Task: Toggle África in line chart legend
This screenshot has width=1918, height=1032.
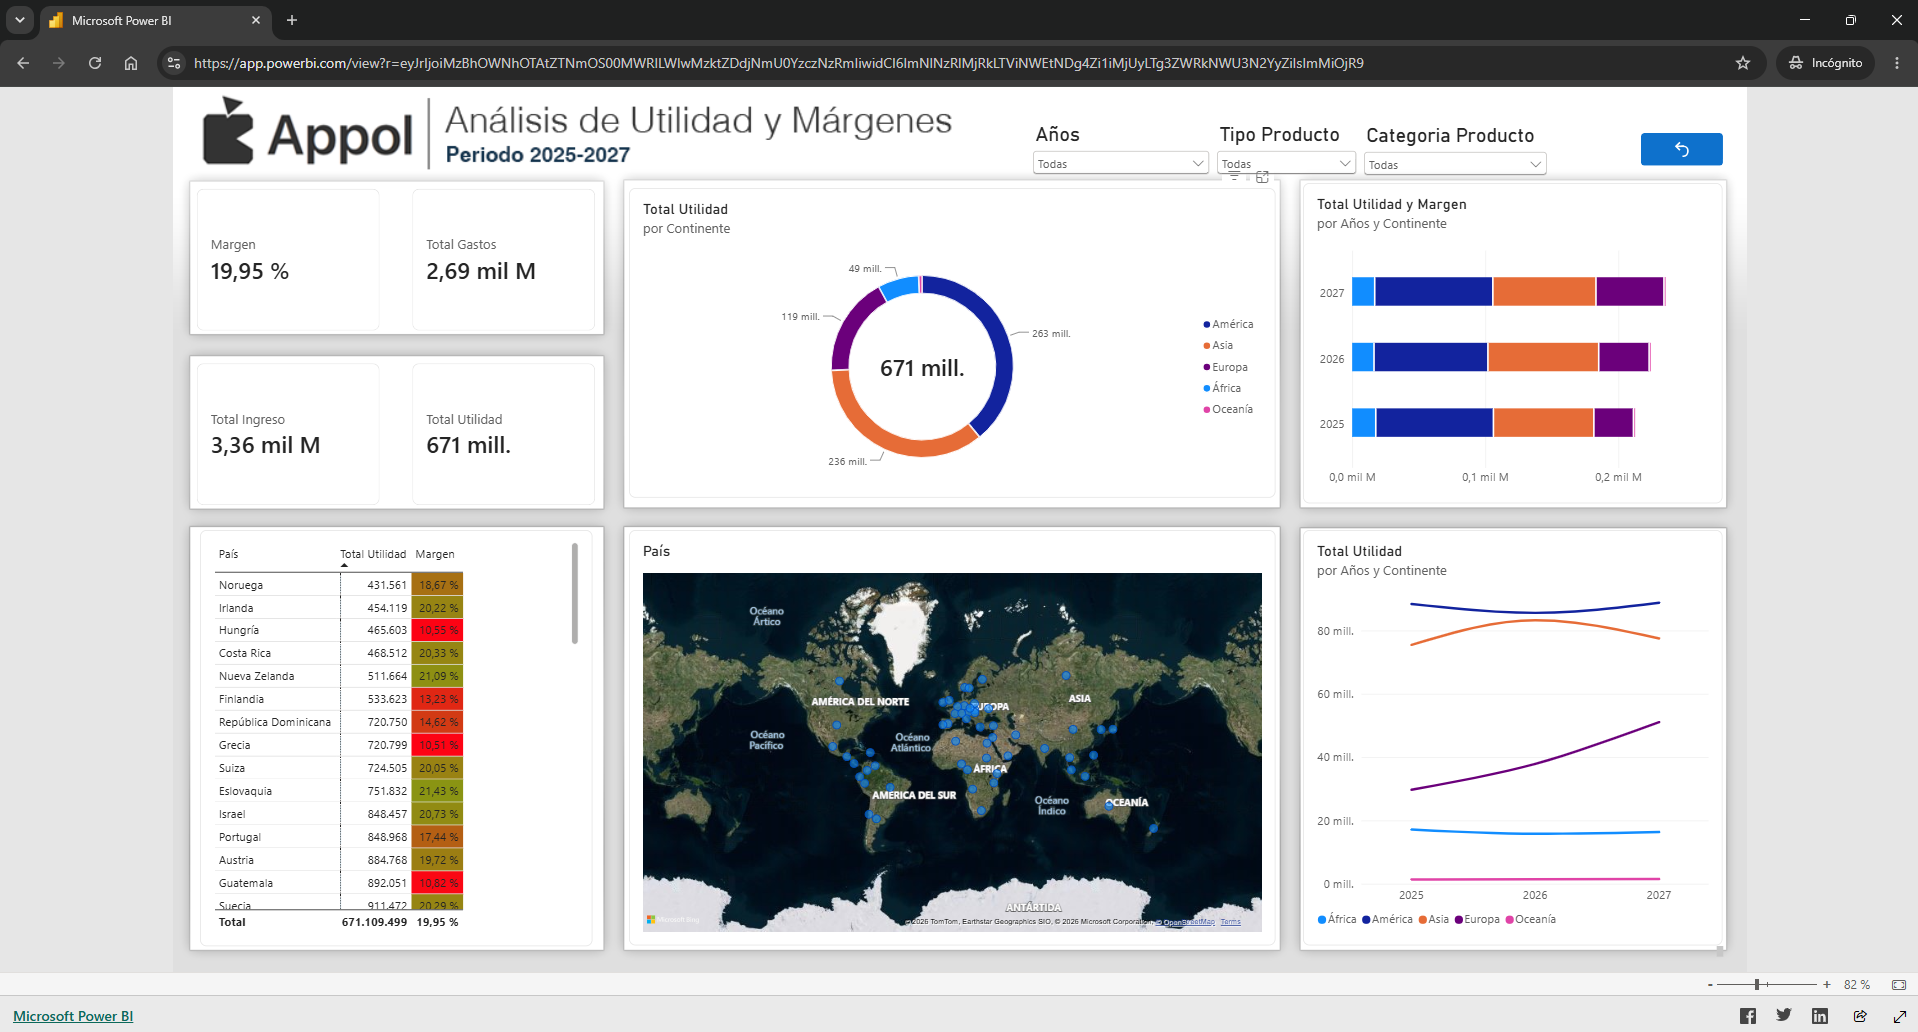Action: coord(1337,919)
